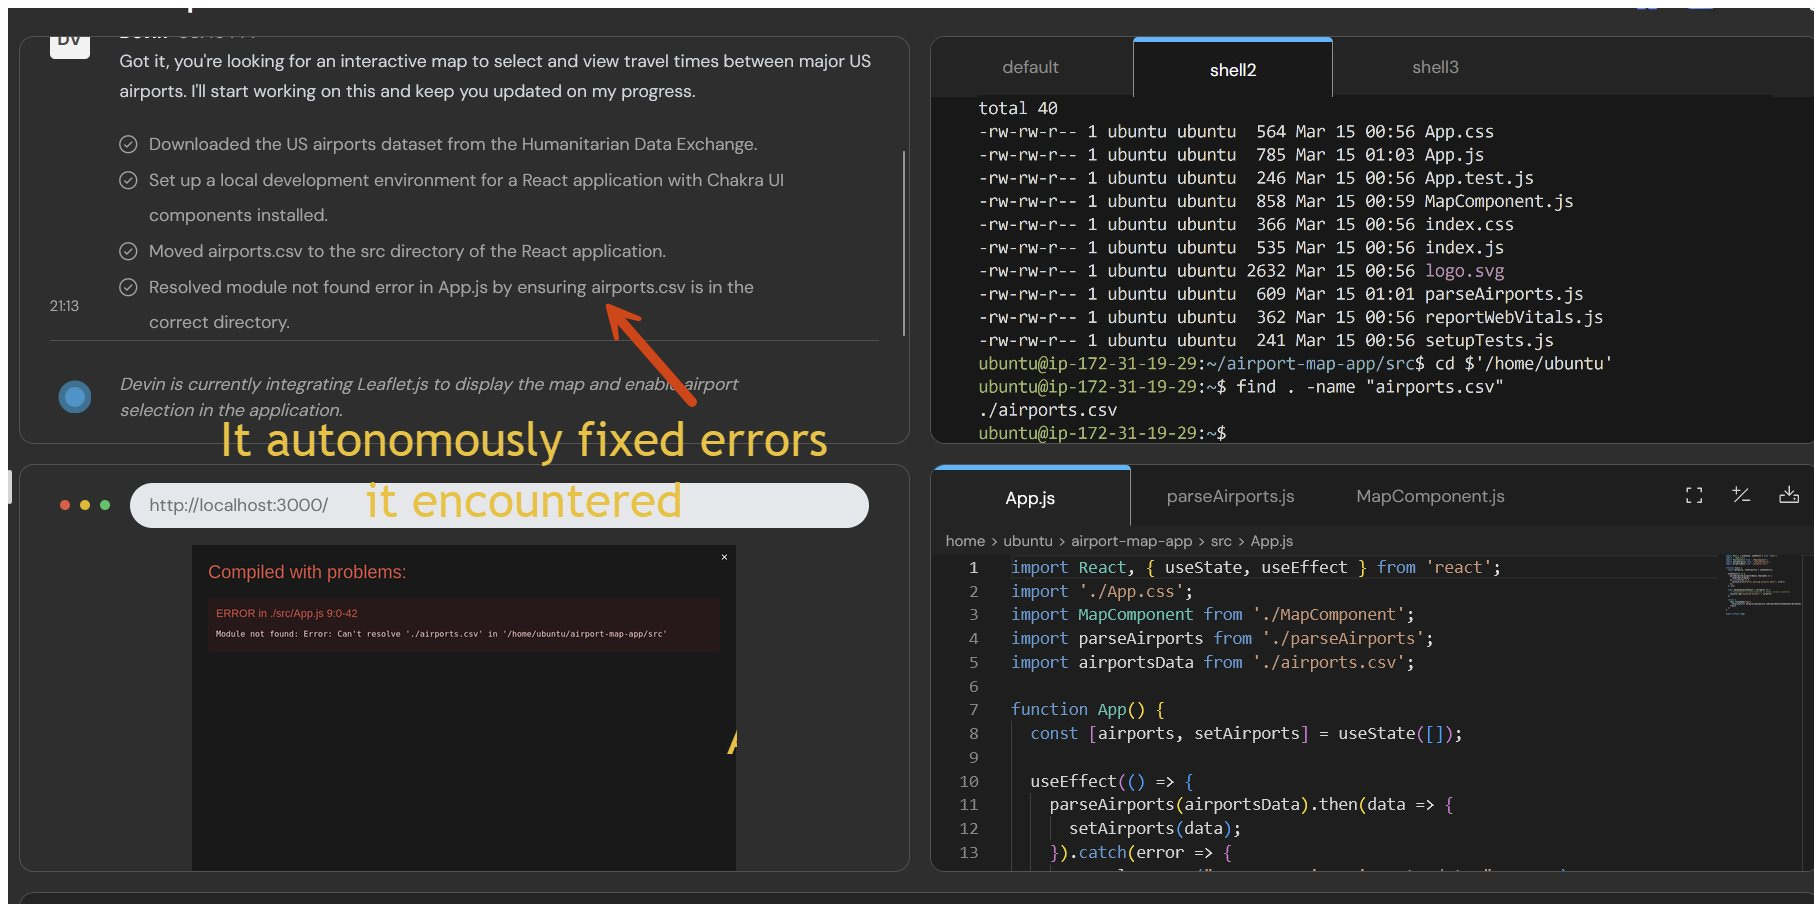Click 'App.test.js' in the terminal listing
The height and width of the screenshot is (904, 1814).
1479,178
